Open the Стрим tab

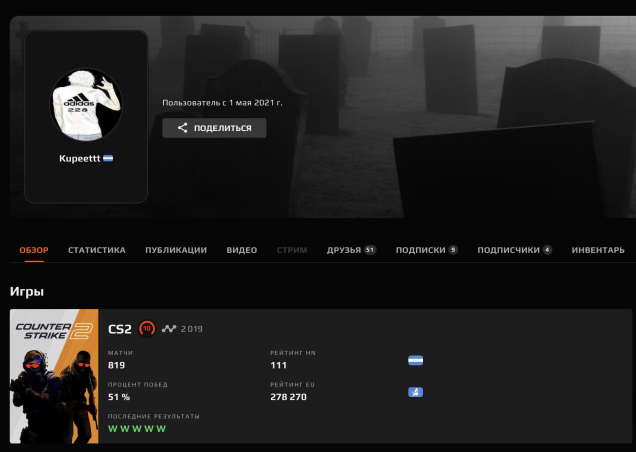coord(292,250)
